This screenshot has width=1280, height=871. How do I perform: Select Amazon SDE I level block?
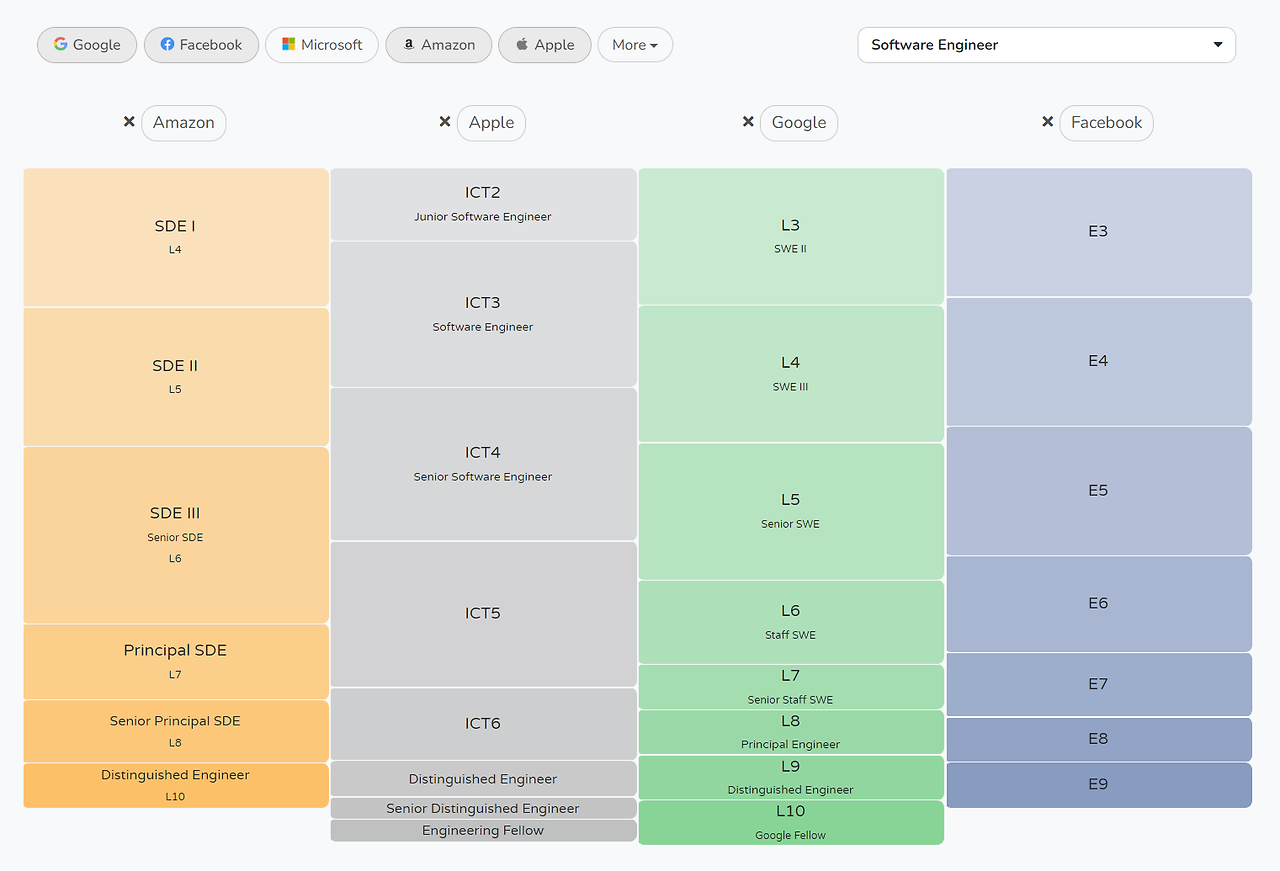(176, 237)
